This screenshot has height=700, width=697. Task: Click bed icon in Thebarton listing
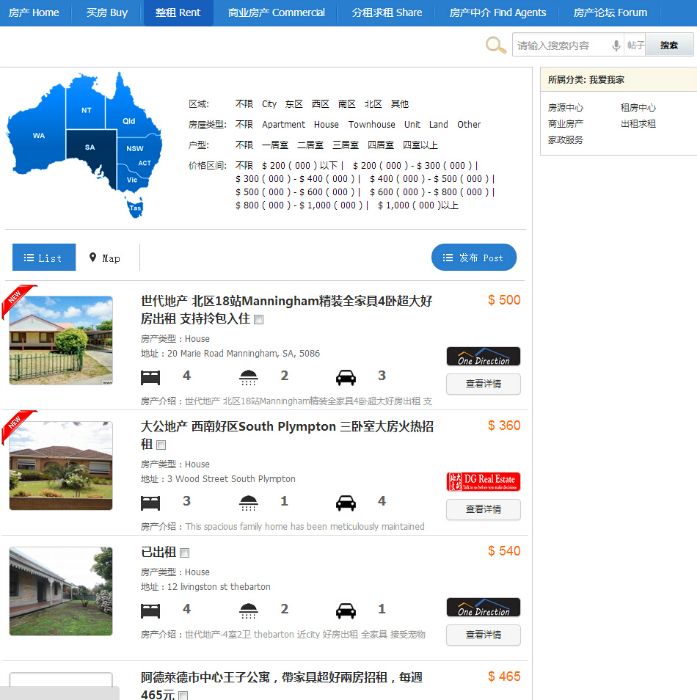pos(150,611)
